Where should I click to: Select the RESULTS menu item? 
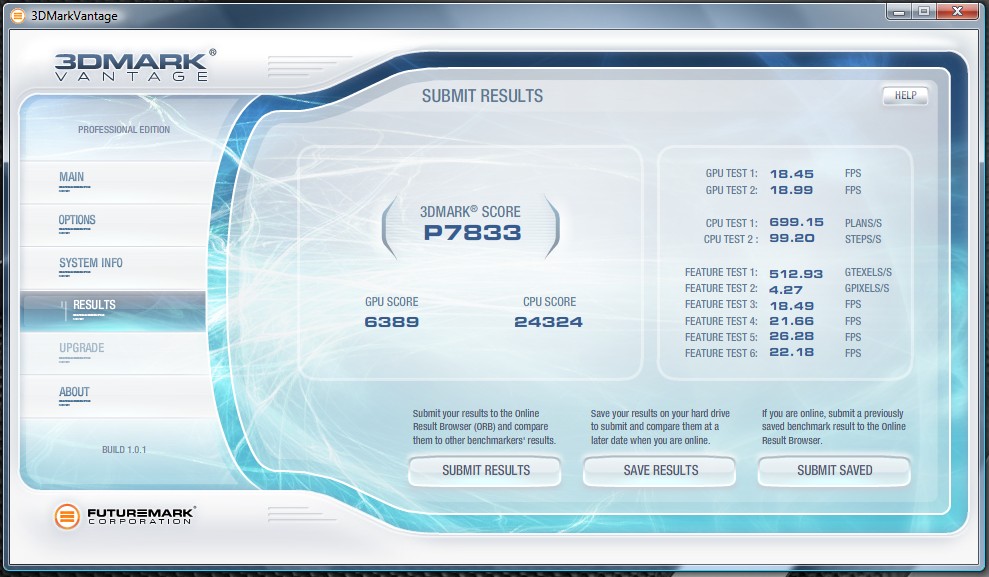[x=114, y=311]
